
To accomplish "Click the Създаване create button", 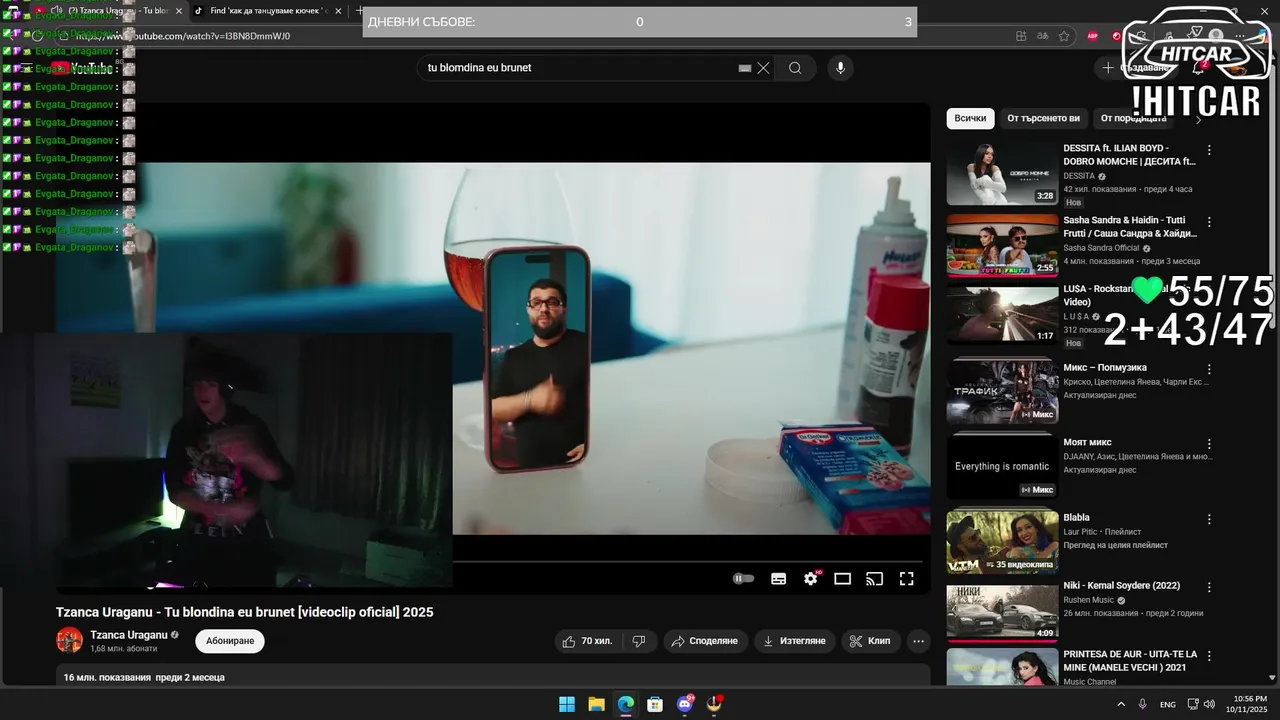I will 1136,68.
